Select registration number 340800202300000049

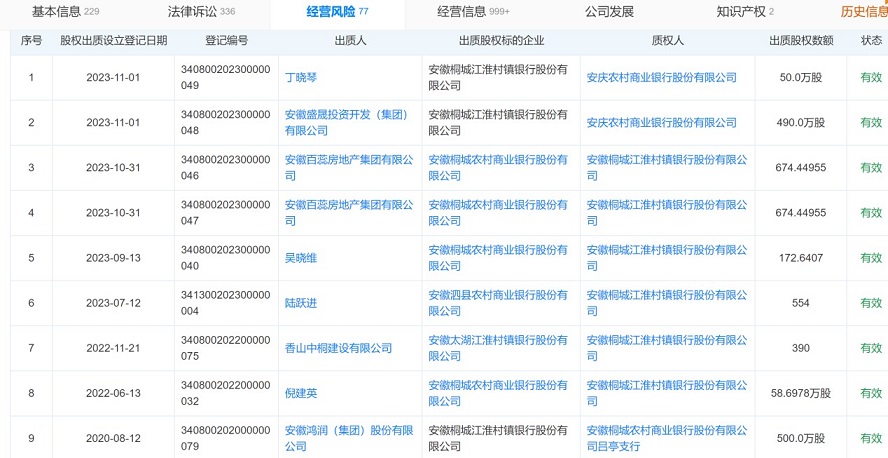(x=225, y=78)
